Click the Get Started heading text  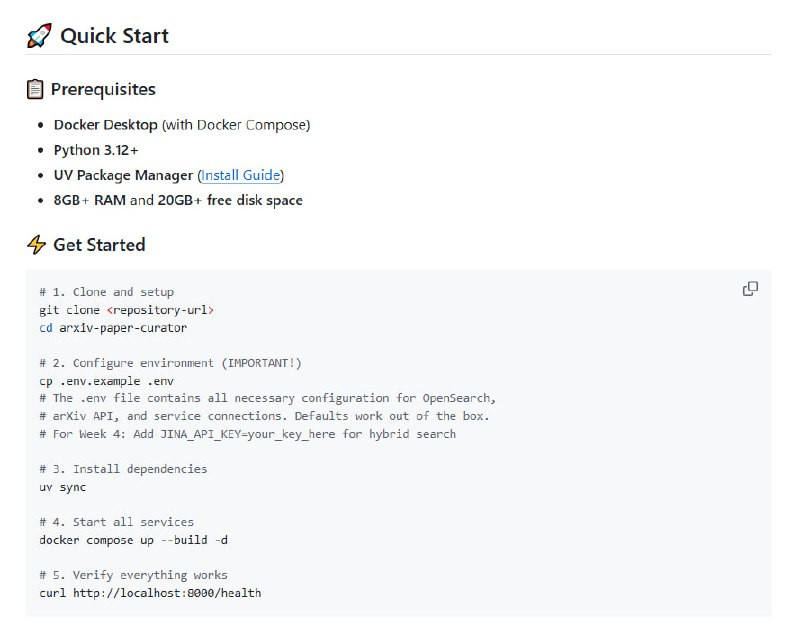coord(99,245)
